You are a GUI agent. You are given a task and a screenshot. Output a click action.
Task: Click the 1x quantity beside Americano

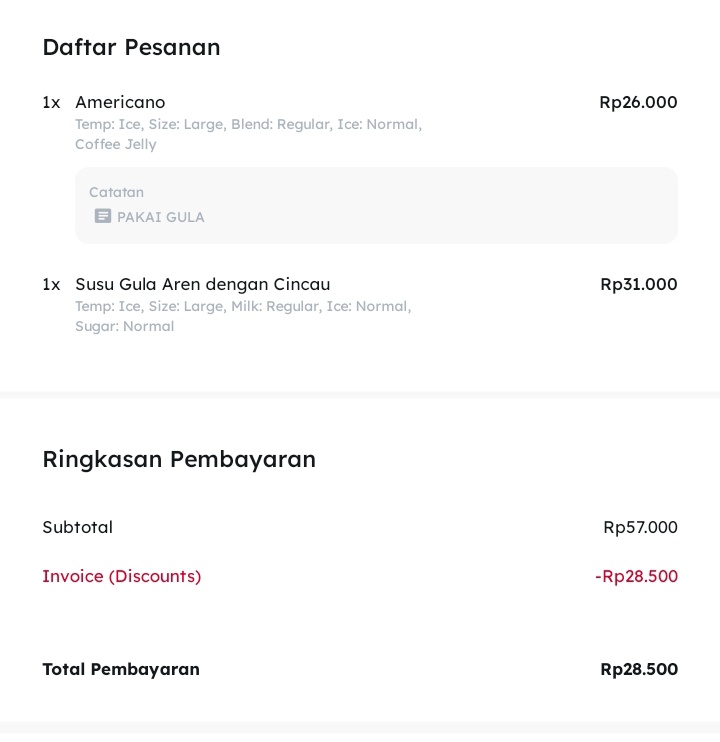(51, 102)
